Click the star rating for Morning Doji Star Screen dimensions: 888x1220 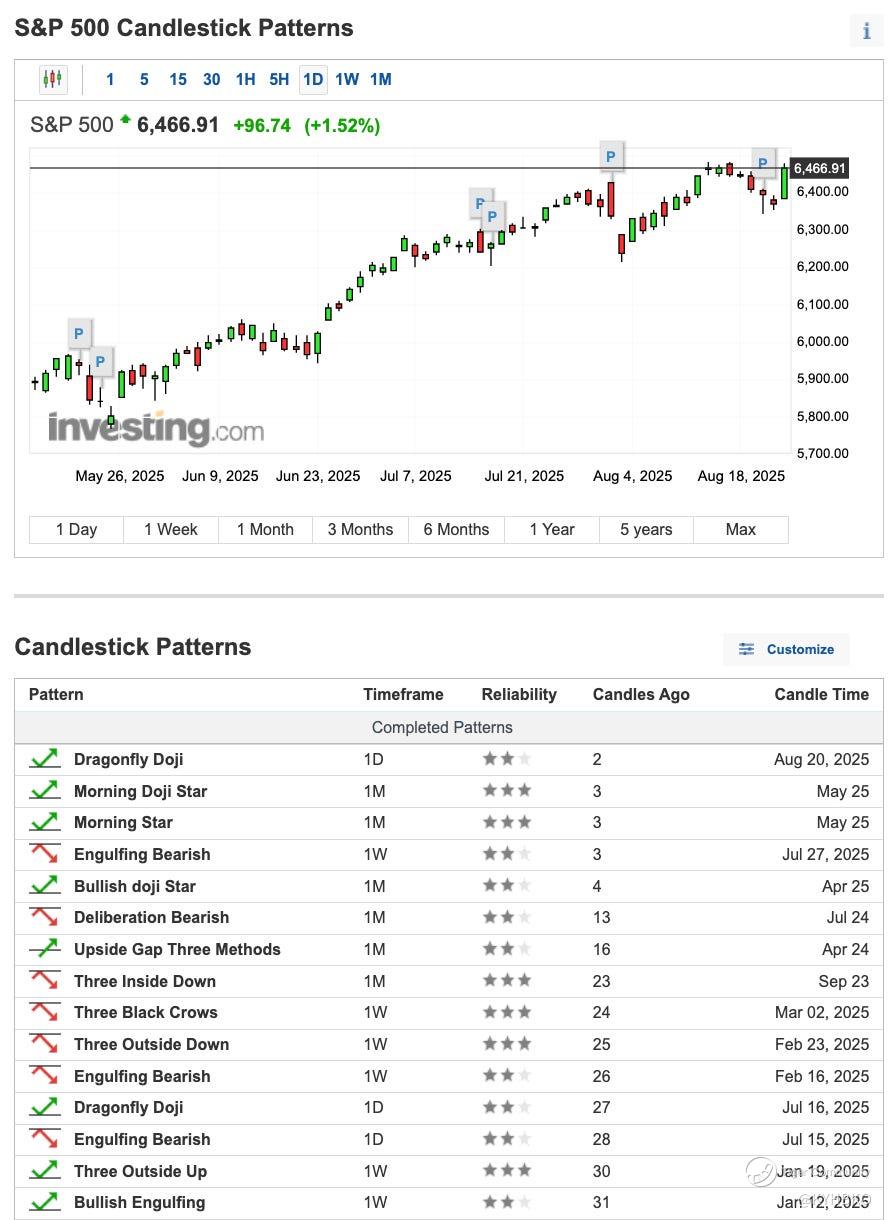[x=507, y=791]
